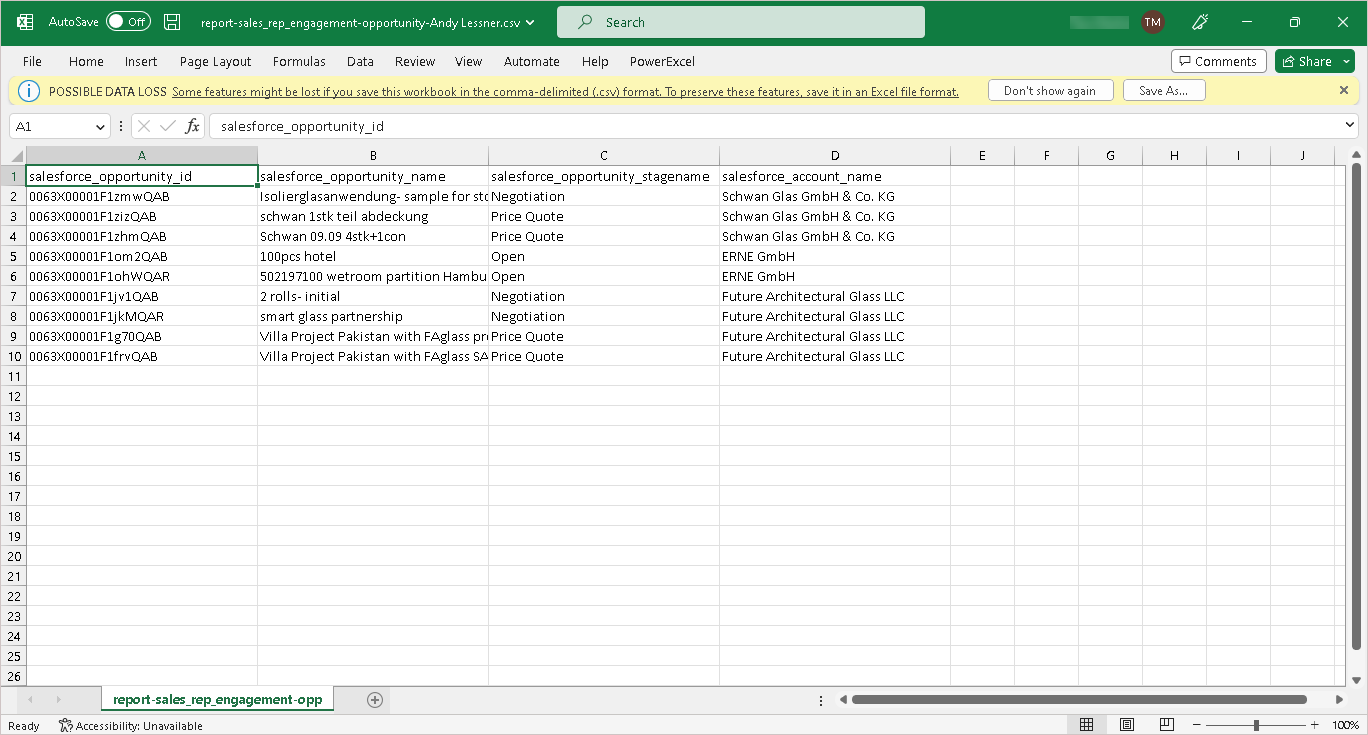The image size is (1368, 735).
Task: Click next sheet navigation arrow
Action: click(x=58, y=700)
